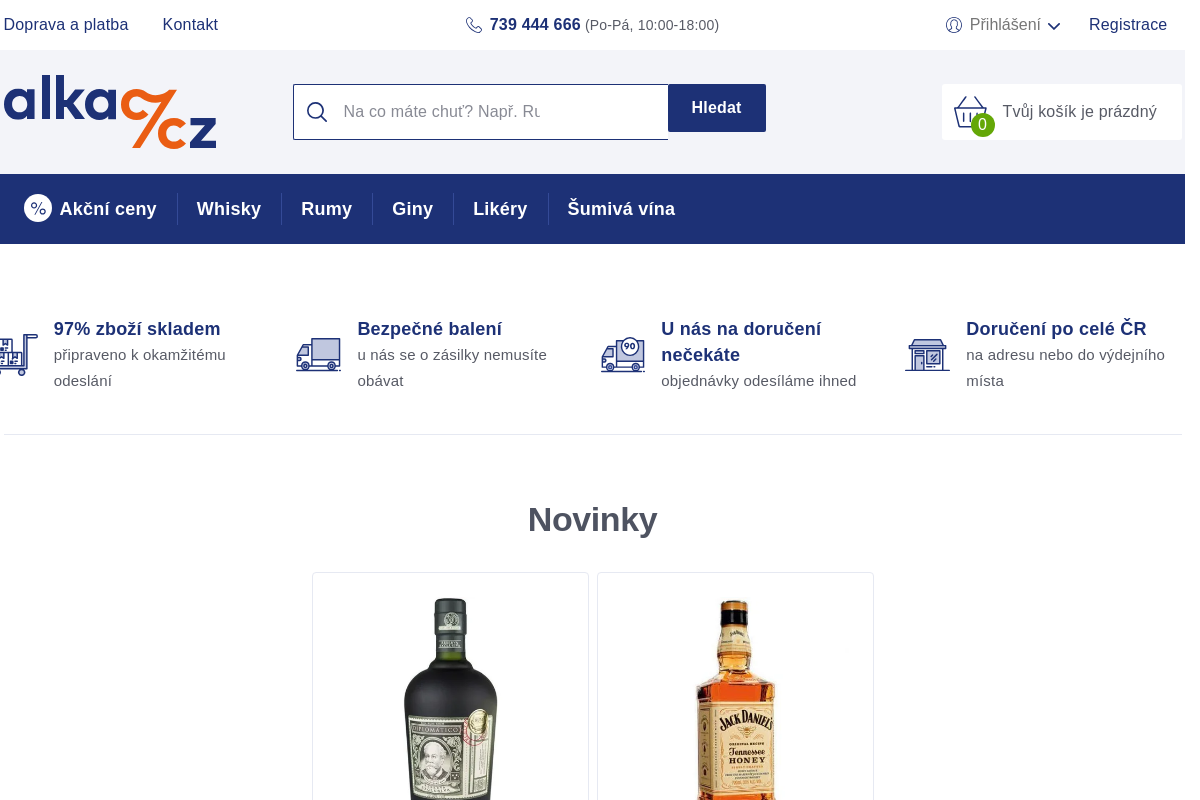
Task: Open Akční ceny menu item
Action: tap(91, 209)
